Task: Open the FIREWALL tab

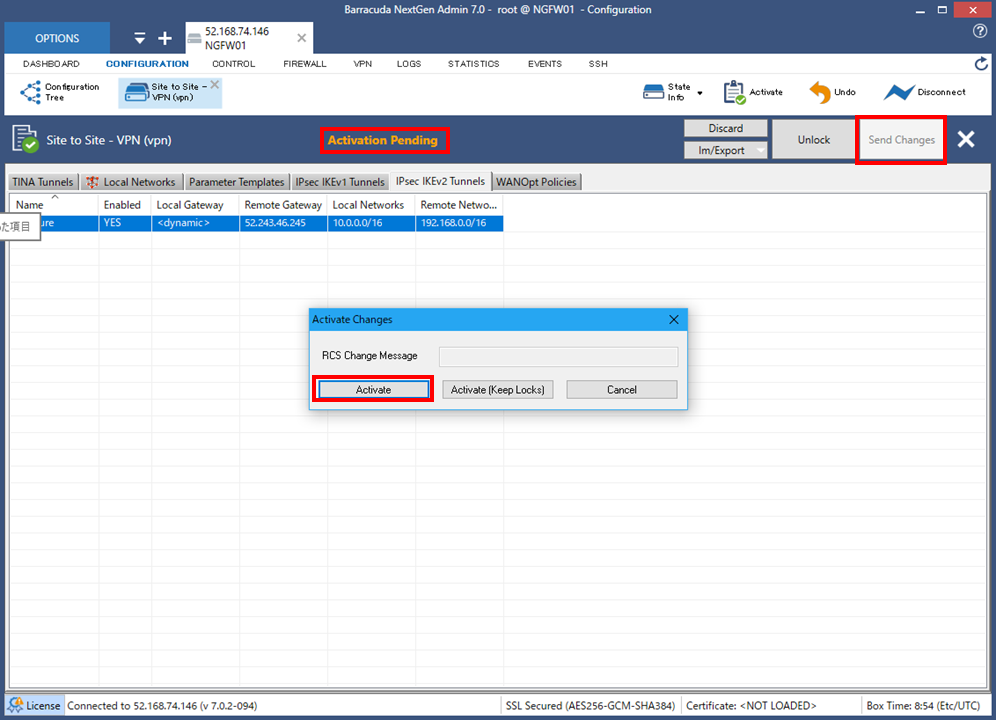Action: click(305, 64)
